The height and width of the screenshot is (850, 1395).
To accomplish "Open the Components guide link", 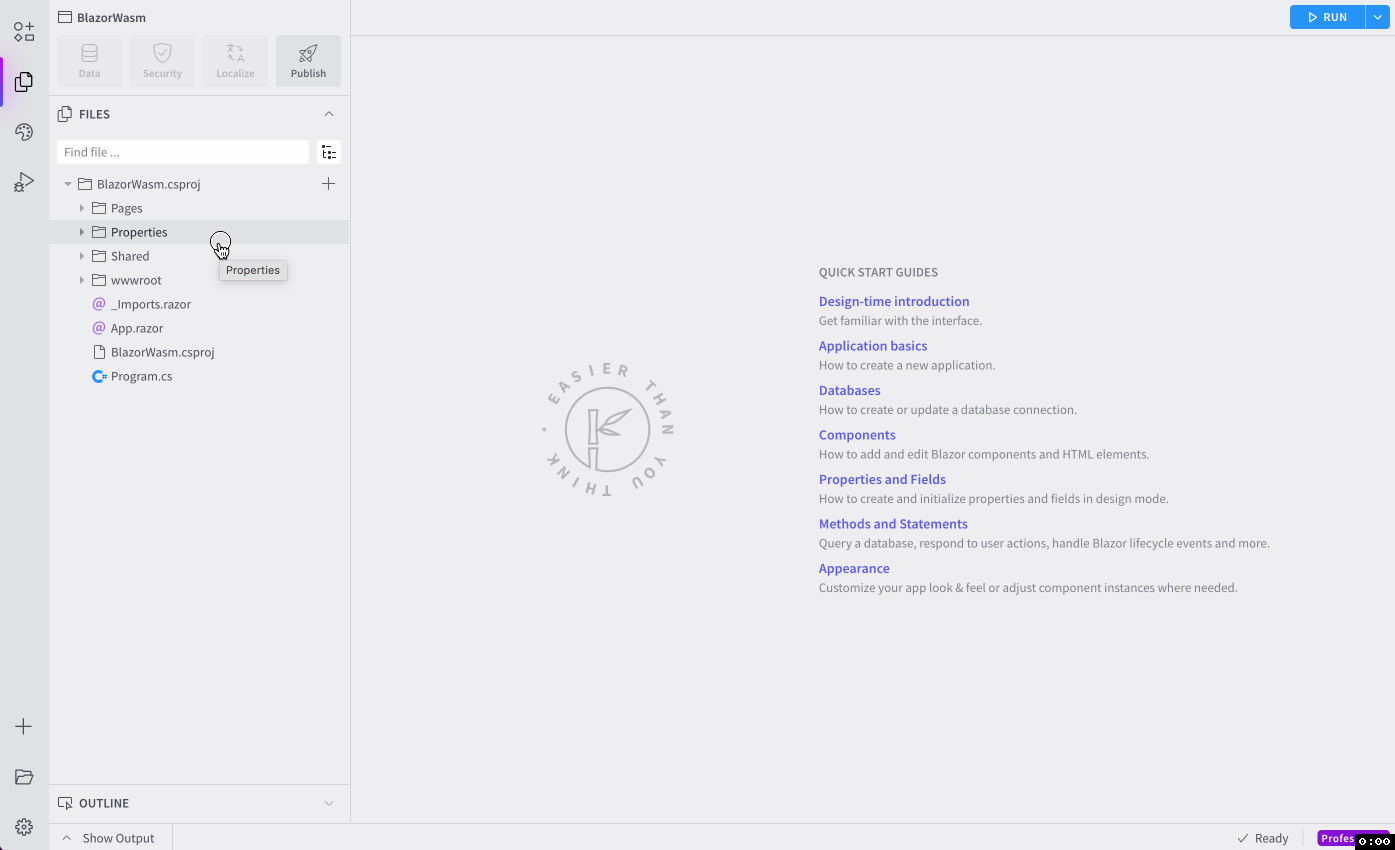I will coord(857,435).
